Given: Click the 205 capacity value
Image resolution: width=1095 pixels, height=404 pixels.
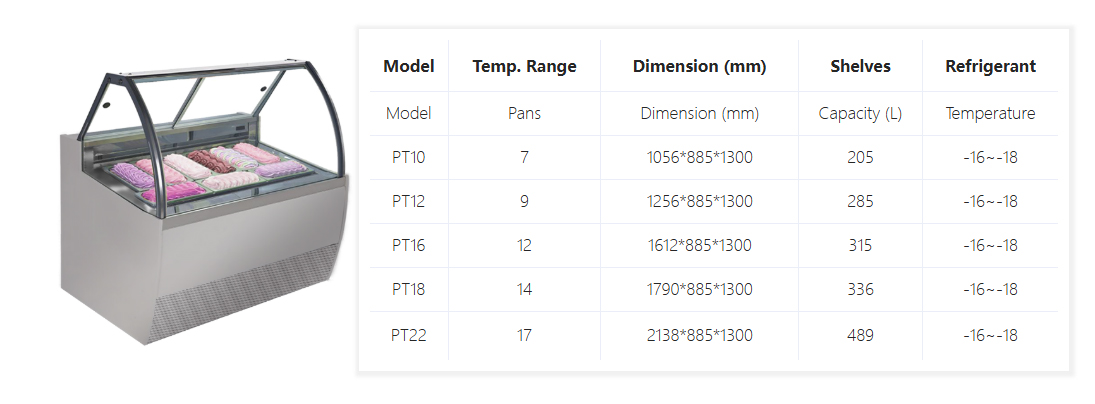Looking at the screenshot, I should (860, 157).
